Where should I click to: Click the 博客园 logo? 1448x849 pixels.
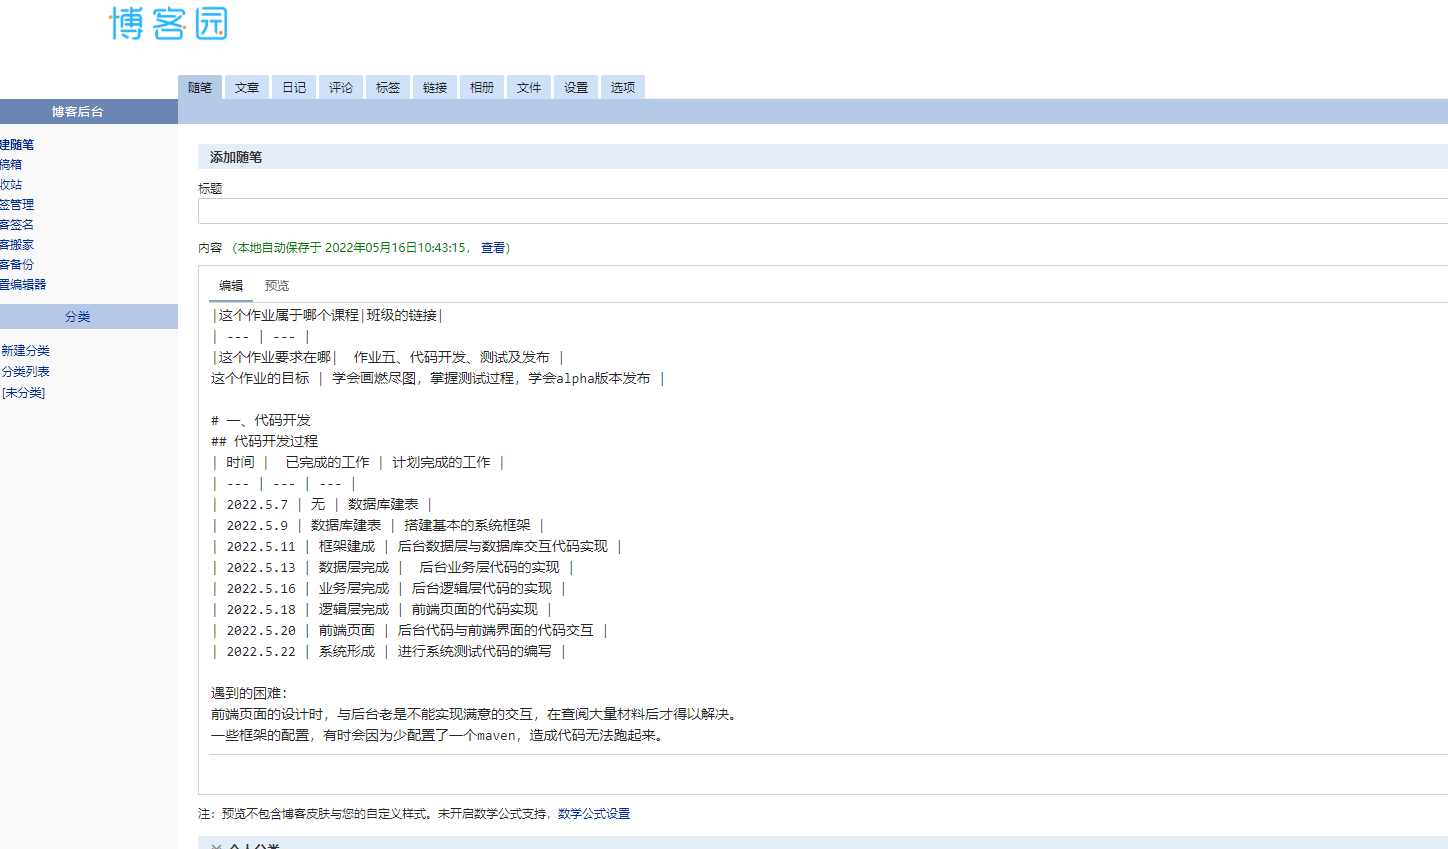169,23
